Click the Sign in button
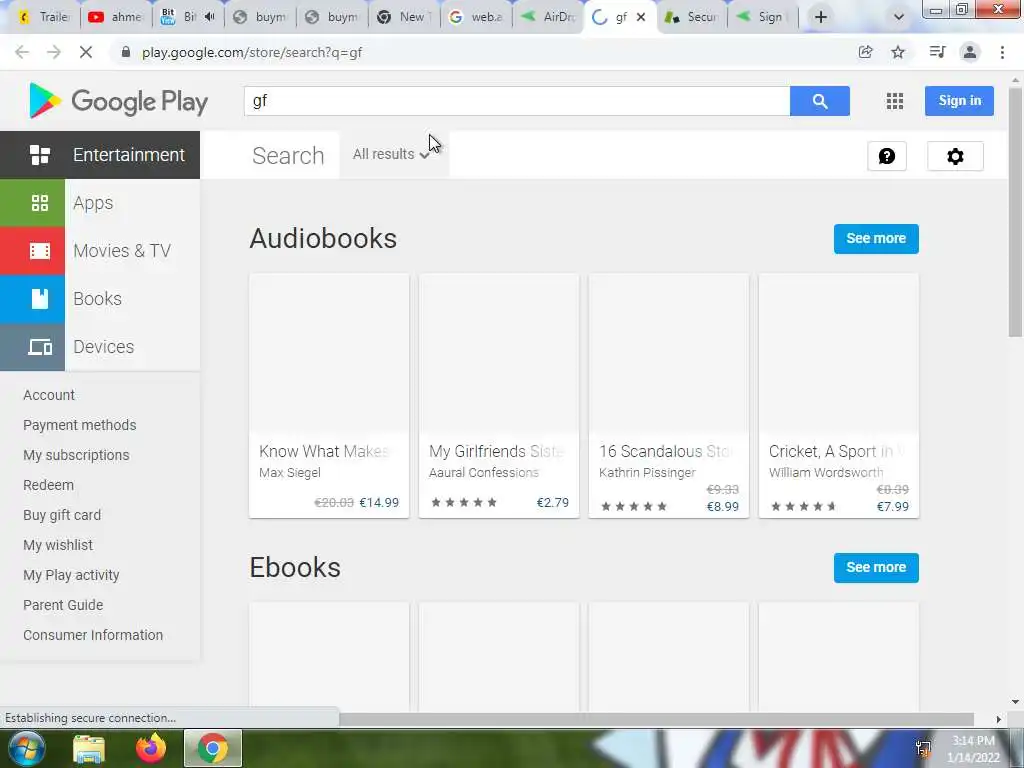This screenshot has width=1024, height=768. pos(959,101)
